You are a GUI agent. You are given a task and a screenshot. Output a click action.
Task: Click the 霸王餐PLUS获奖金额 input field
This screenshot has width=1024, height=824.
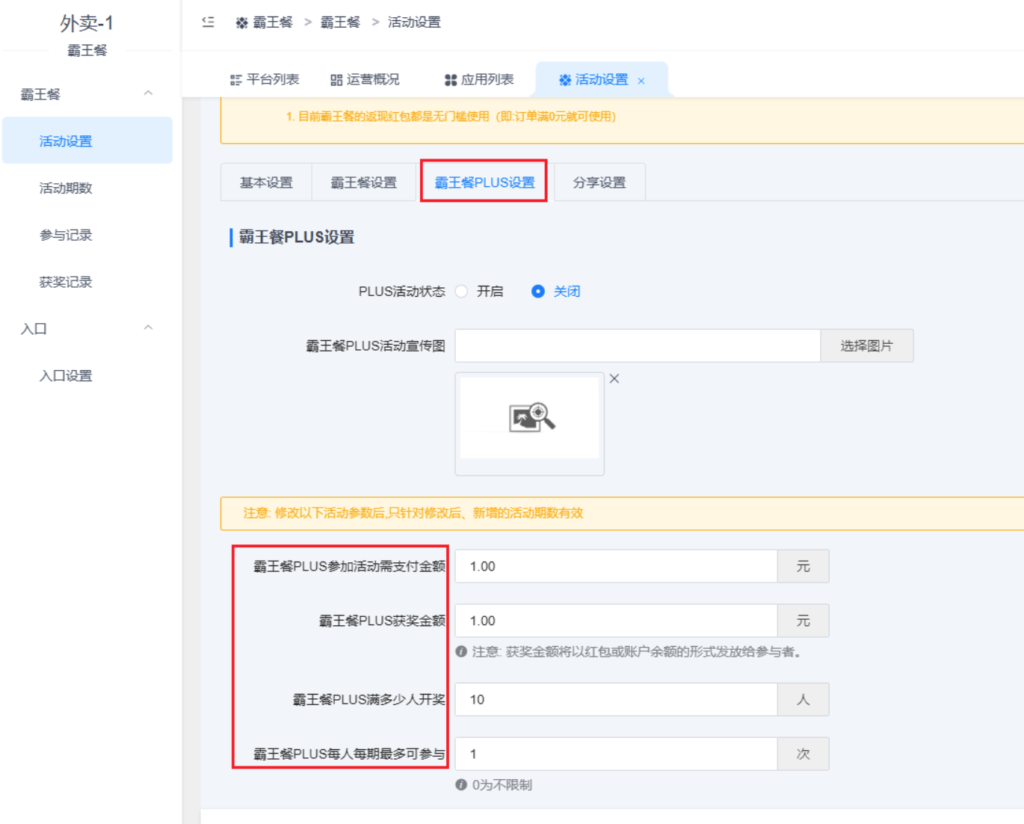[x=614, y=620]
